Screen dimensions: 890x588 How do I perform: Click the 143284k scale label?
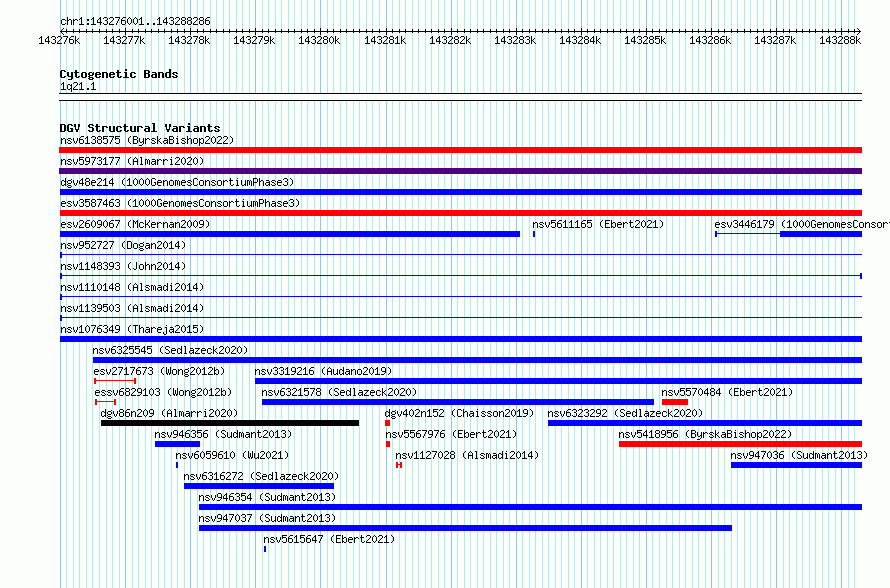[x=580, y=40]
